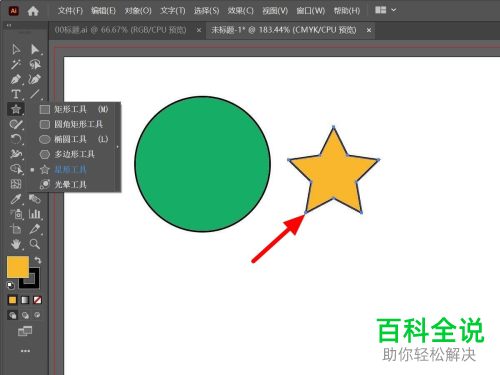Screen dimensions: 500x375
Task: Swap fill and stroke colors
Action: coord(38,260)
